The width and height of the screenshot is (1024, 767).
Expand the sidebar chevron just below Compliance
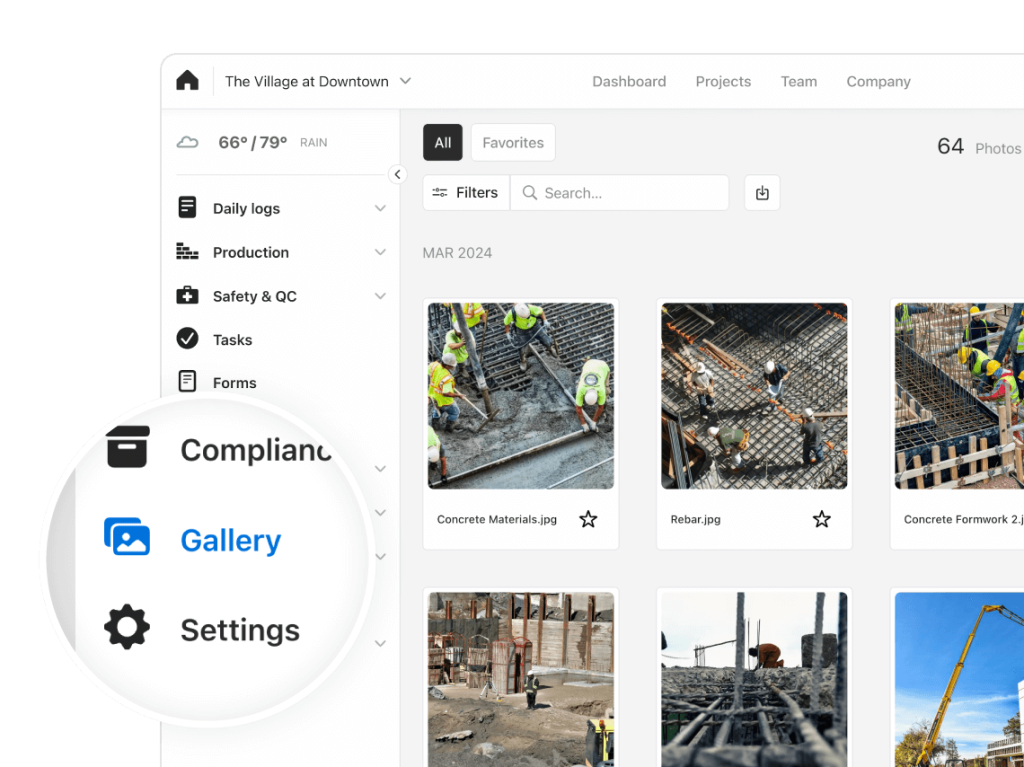point(380,468)
